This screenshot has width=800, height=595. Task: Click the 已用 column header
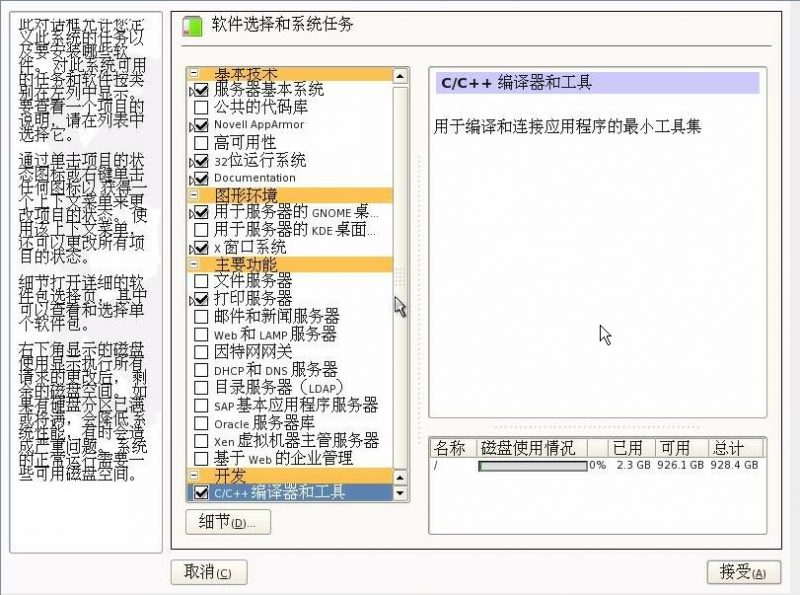pyautogui.click(x=628, y=447)
